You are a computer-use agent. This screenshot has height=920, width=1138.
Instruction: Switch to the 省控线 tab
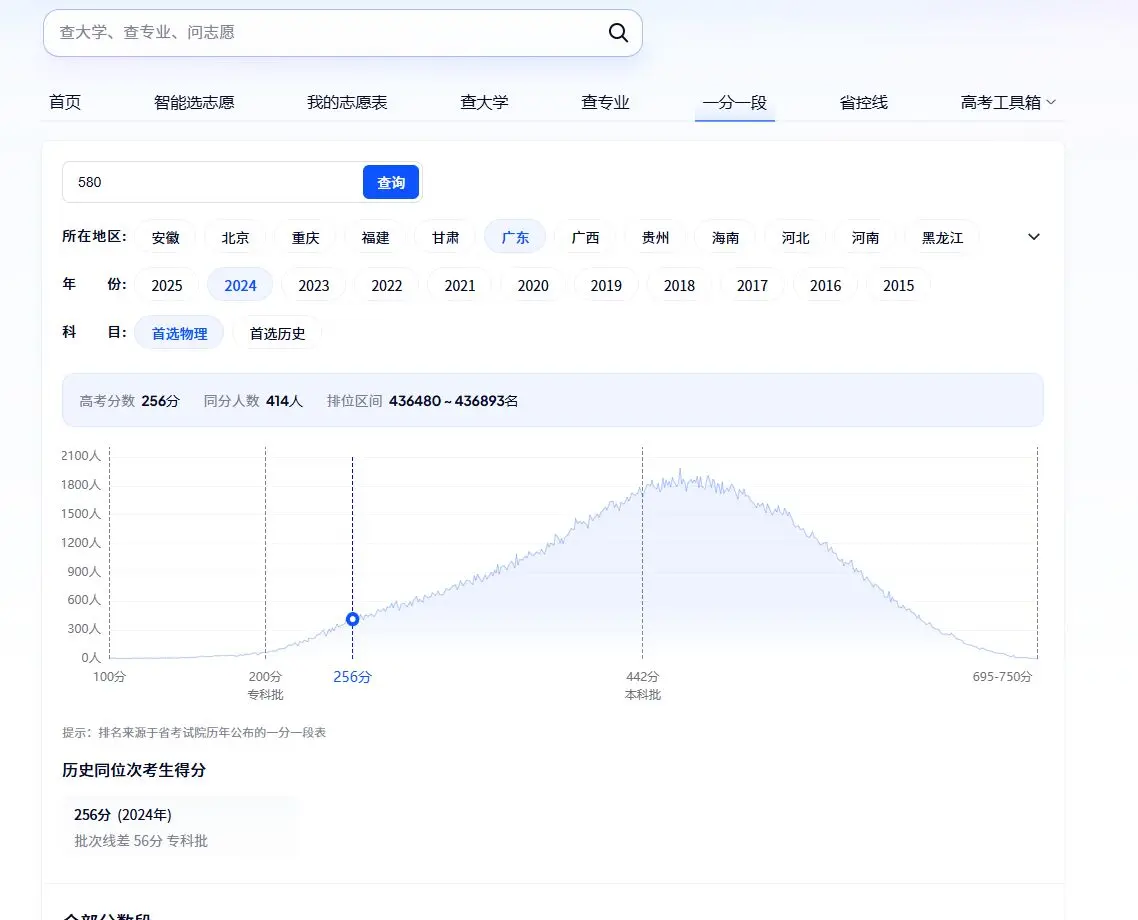[x=863, y=102]
